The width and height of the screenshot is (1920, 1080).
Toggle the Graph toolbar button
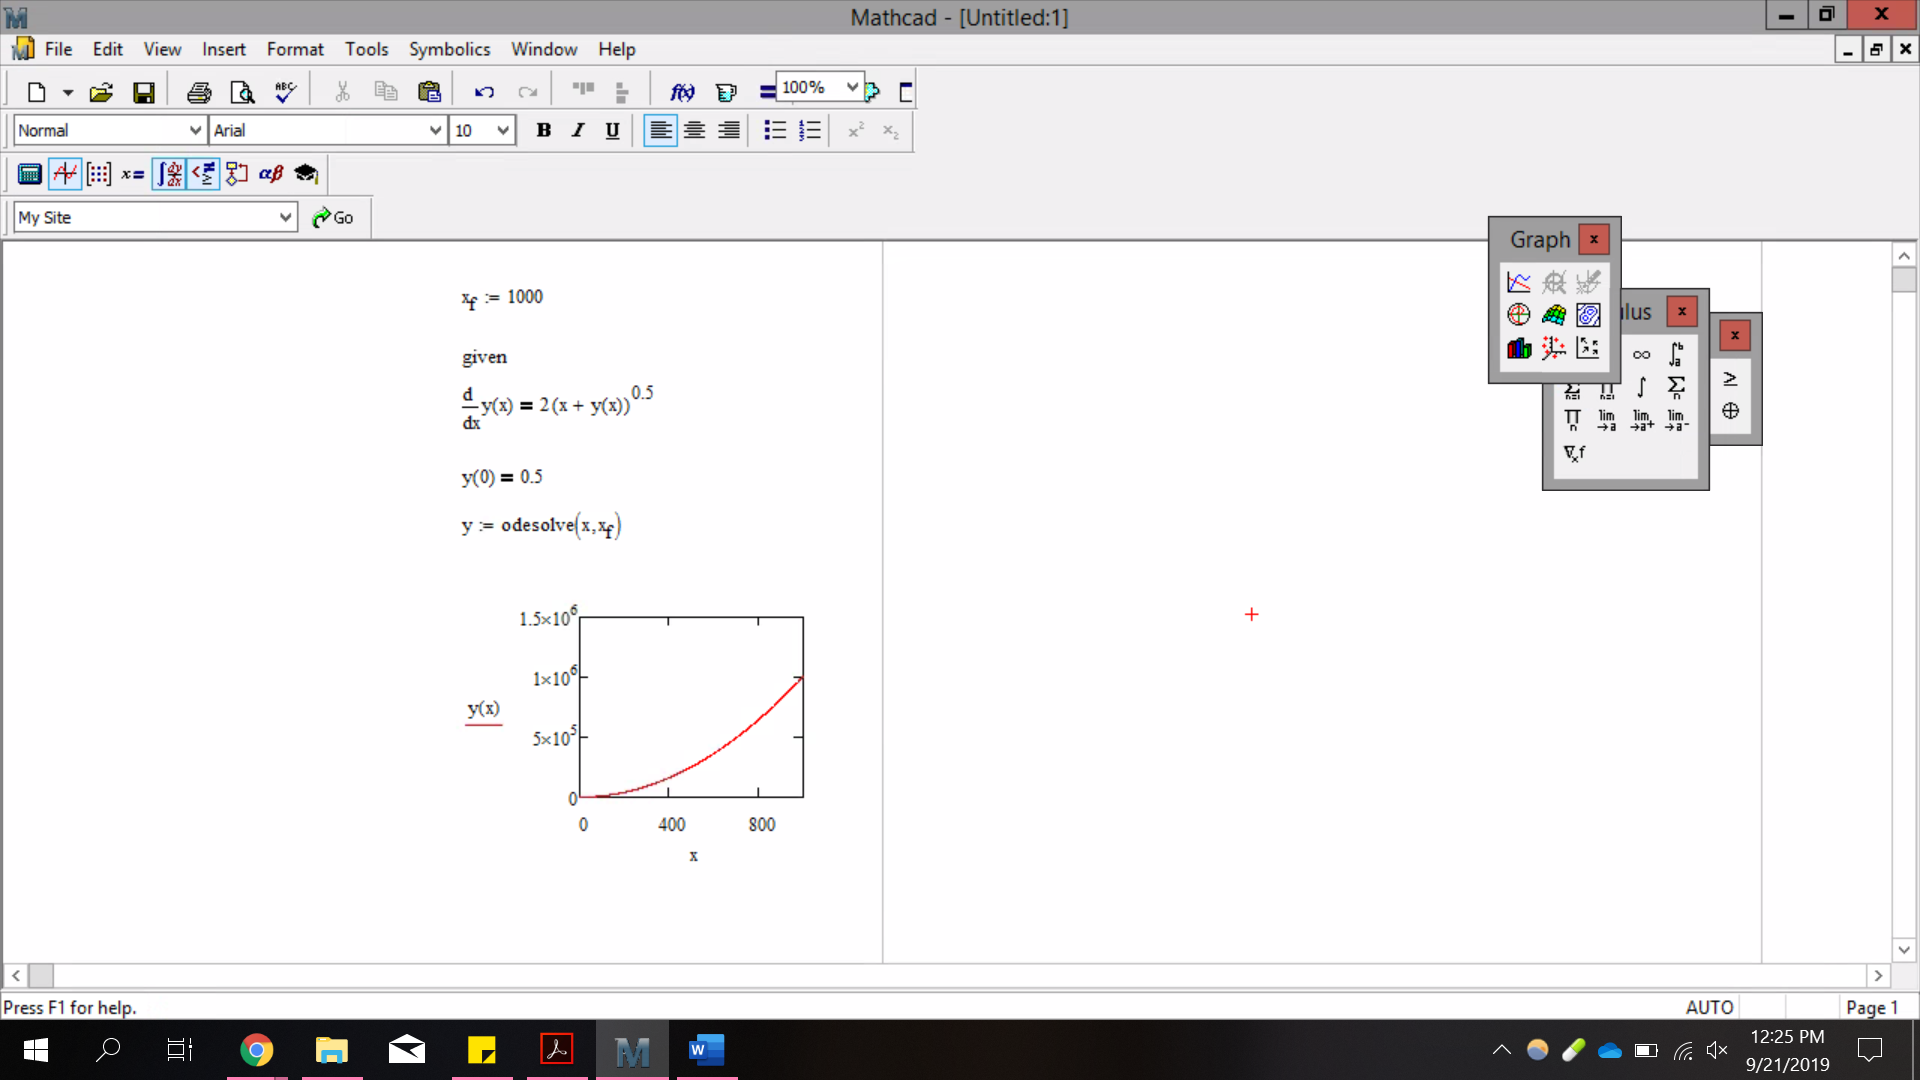[x=65, y=174]
